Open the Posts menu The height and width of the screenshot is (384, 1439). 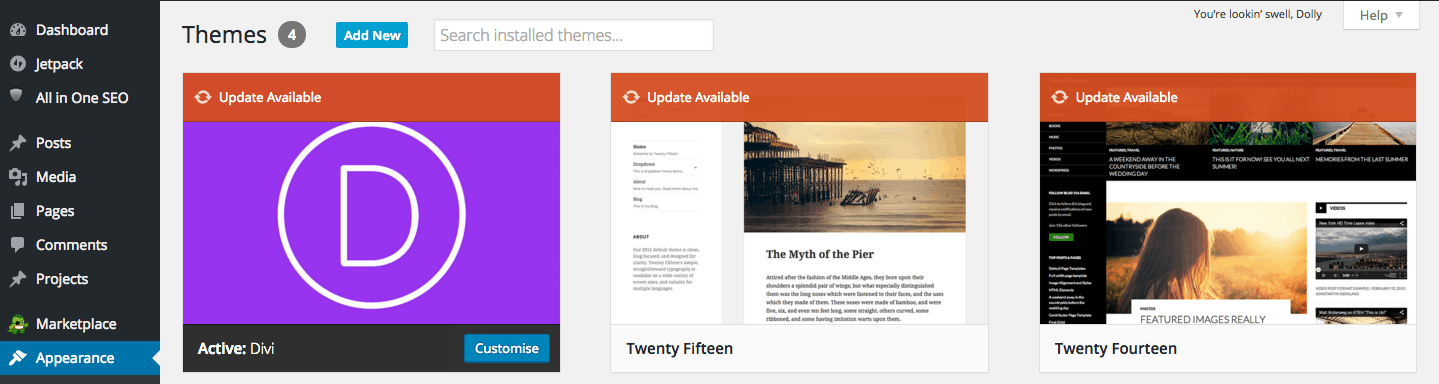tap(80, 143)
